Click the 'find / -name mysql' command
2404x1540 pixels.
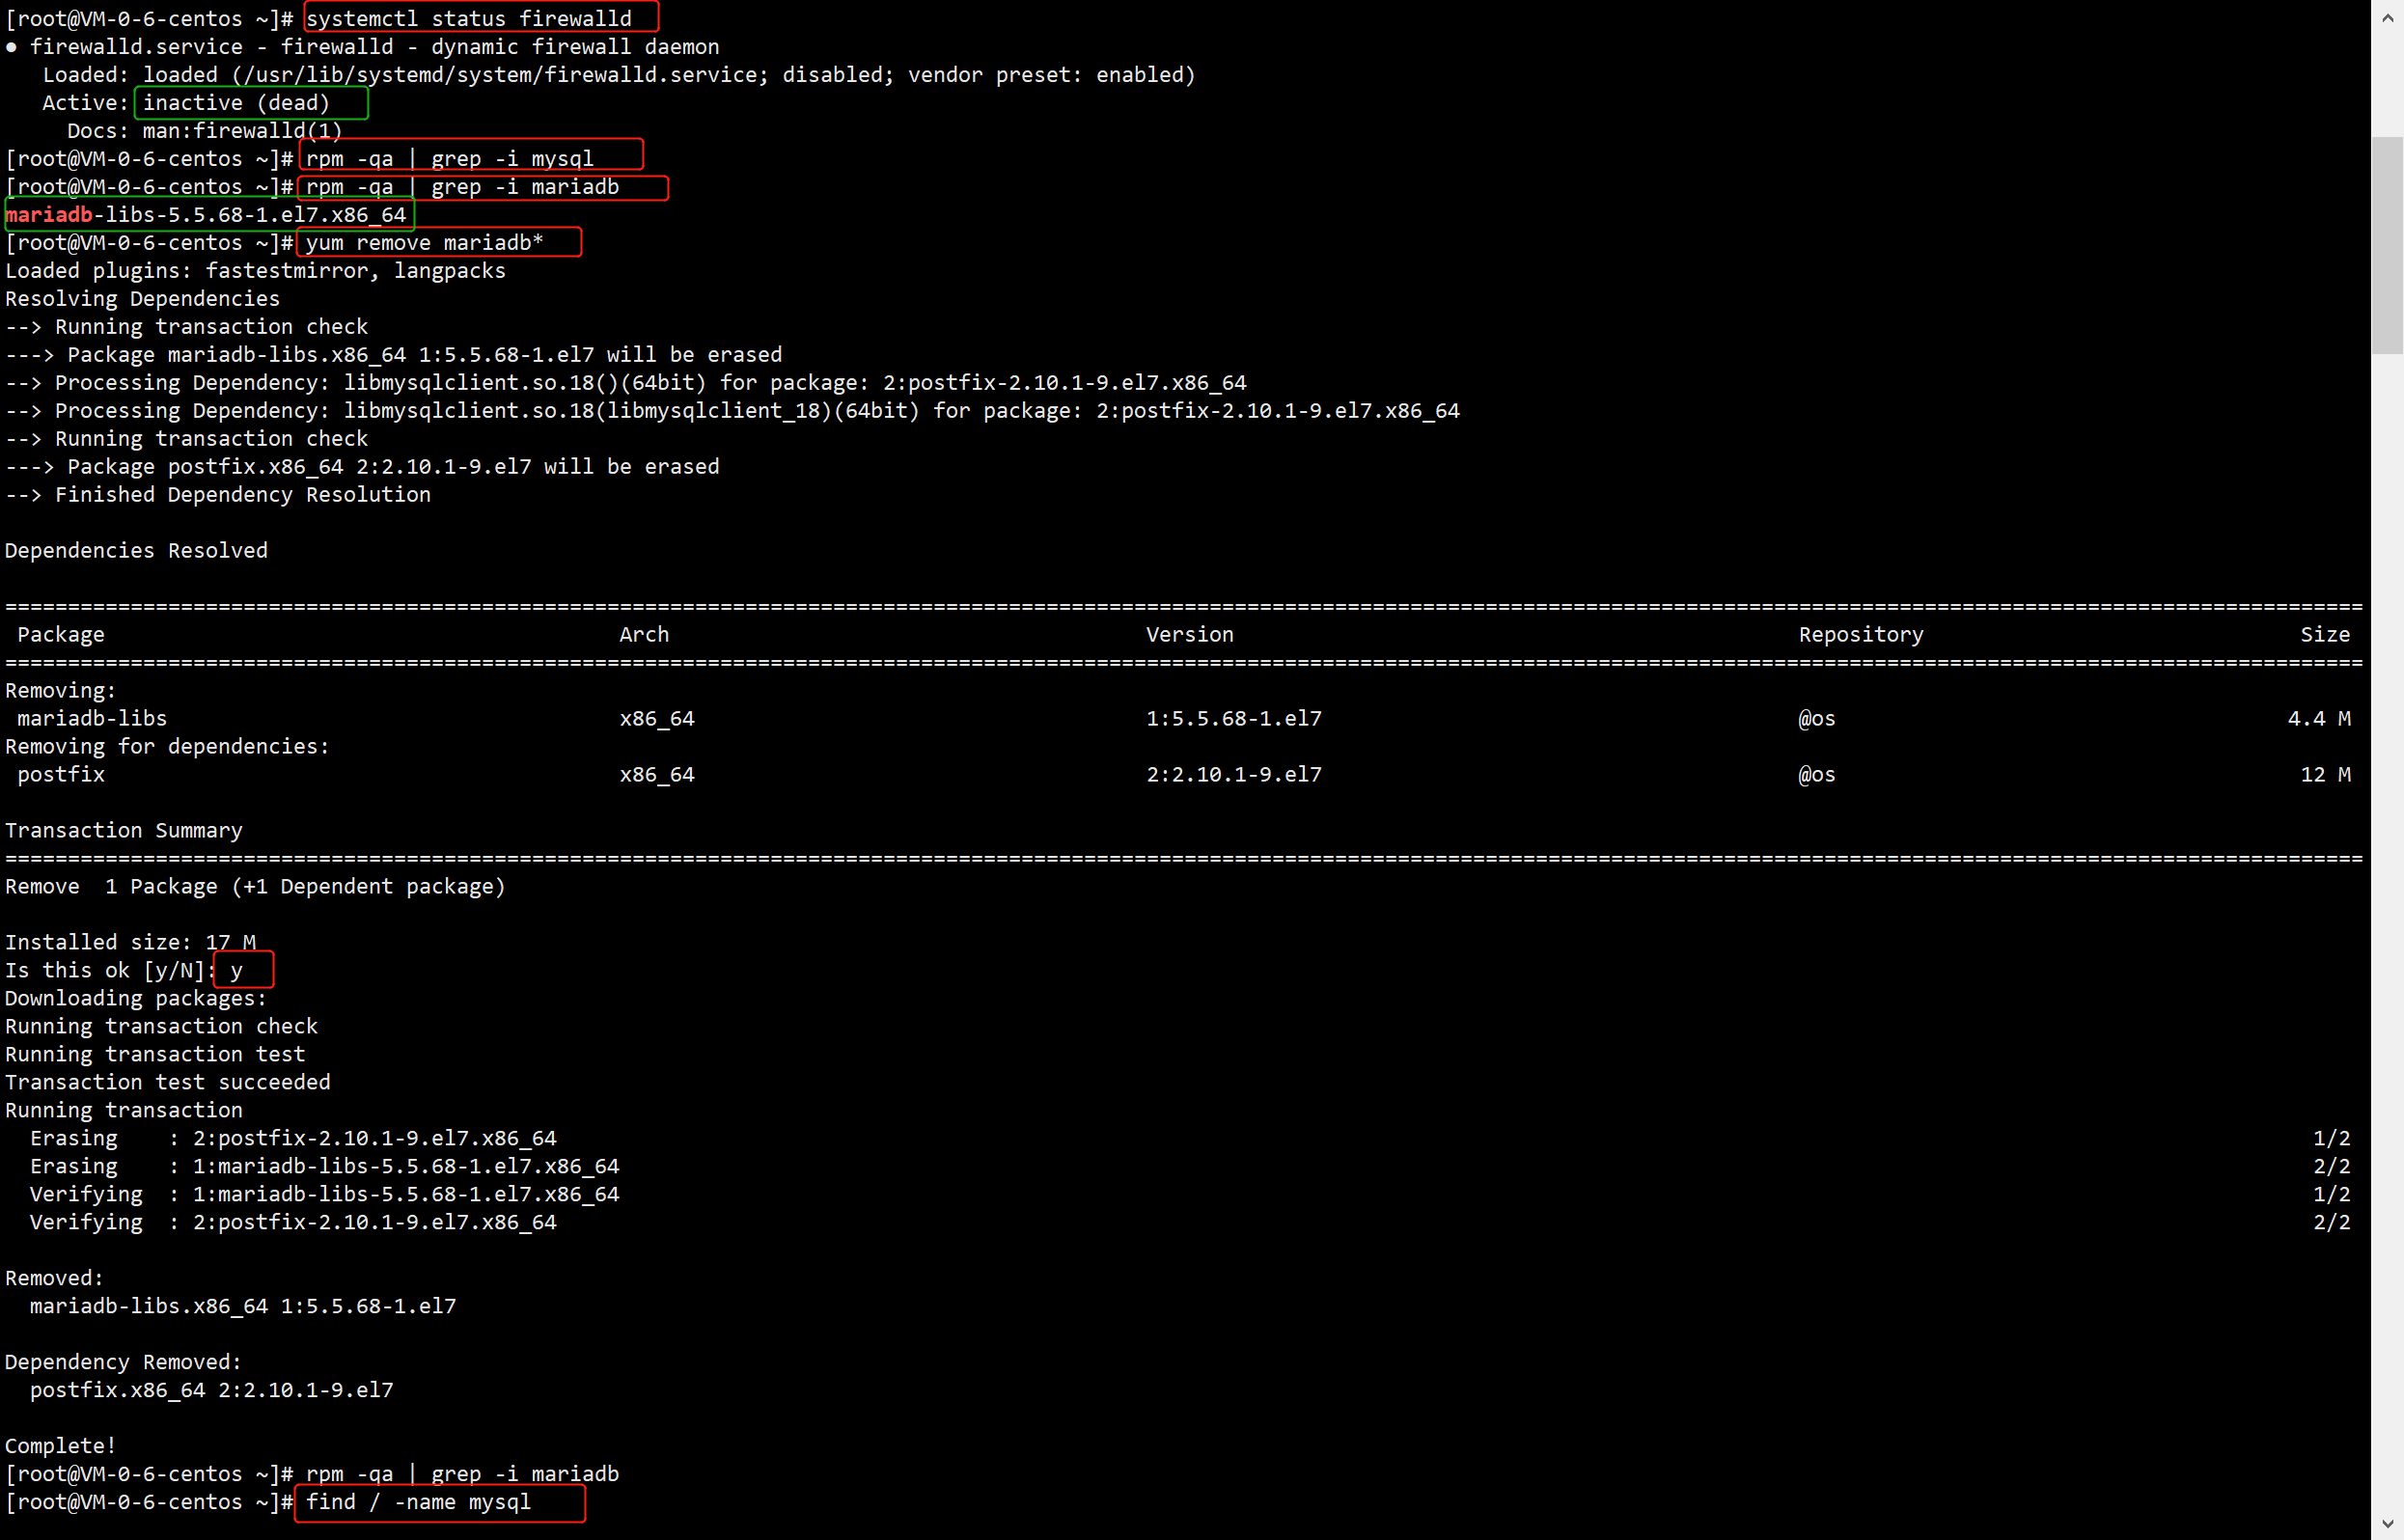pos(418,1501)
